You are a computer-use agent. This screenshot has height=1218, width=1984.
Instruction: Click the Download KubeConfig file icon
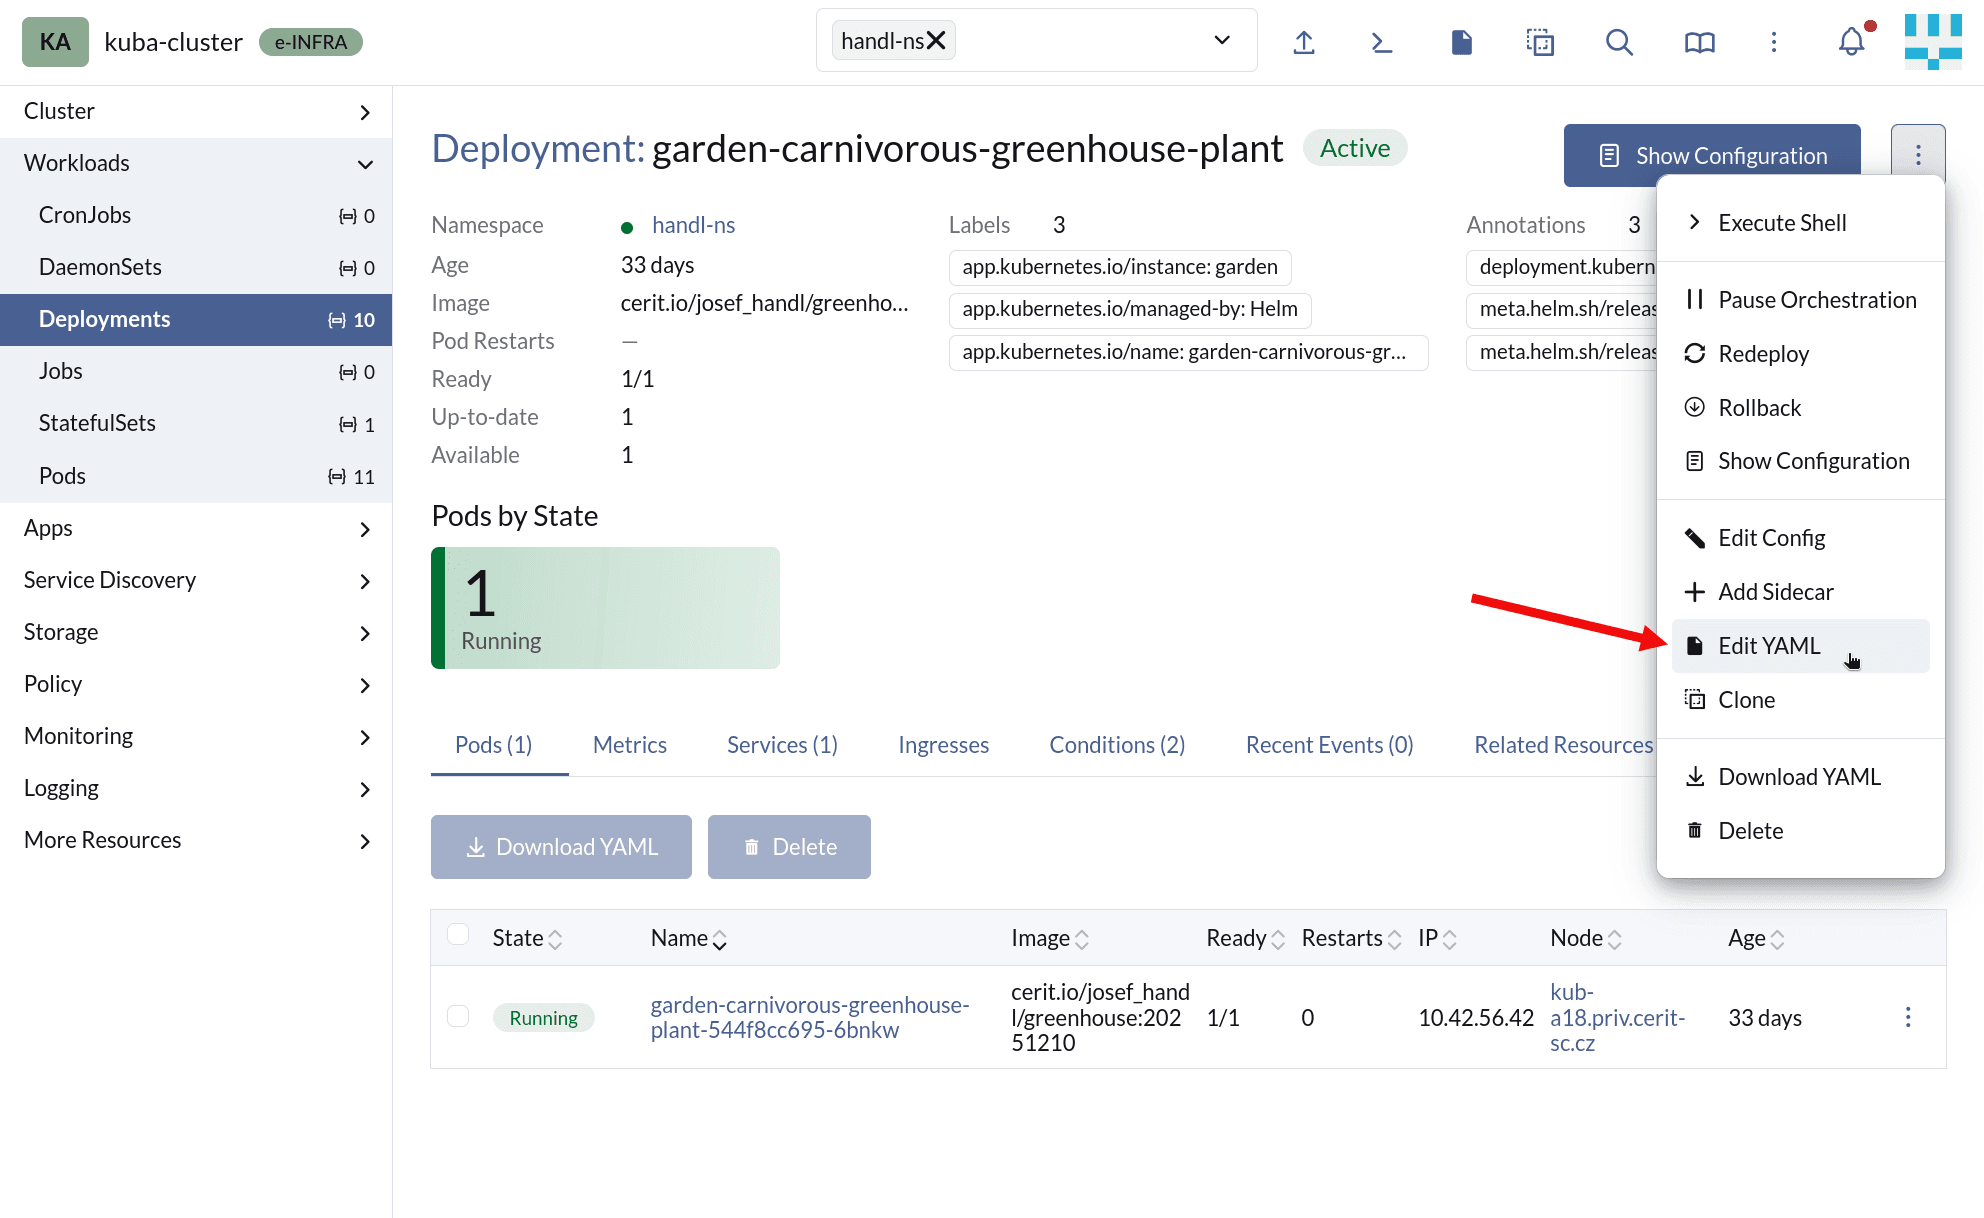point(1461,42)
